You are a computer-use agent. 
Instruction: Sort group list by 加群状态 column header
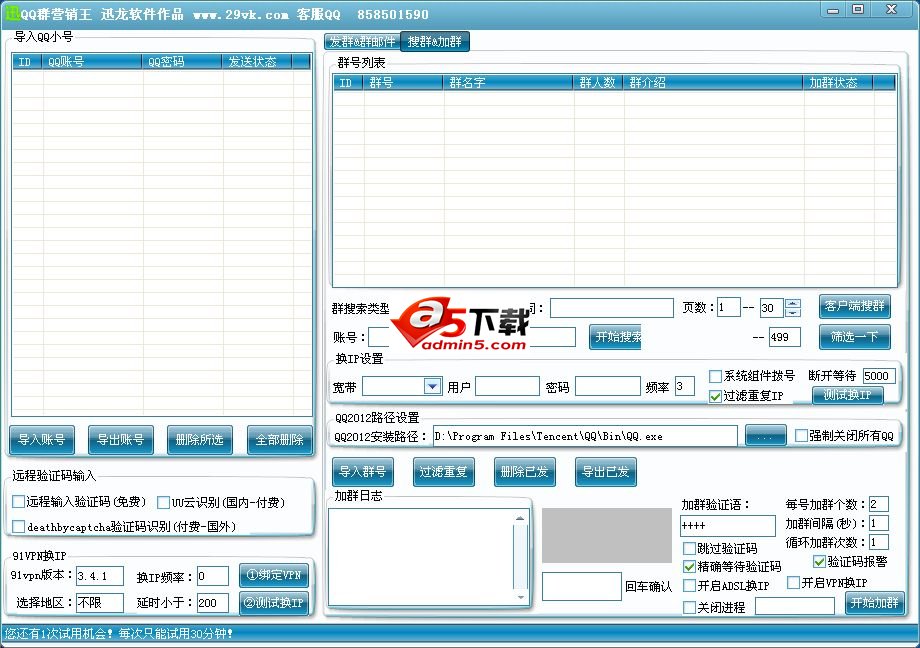click(837, 83)
